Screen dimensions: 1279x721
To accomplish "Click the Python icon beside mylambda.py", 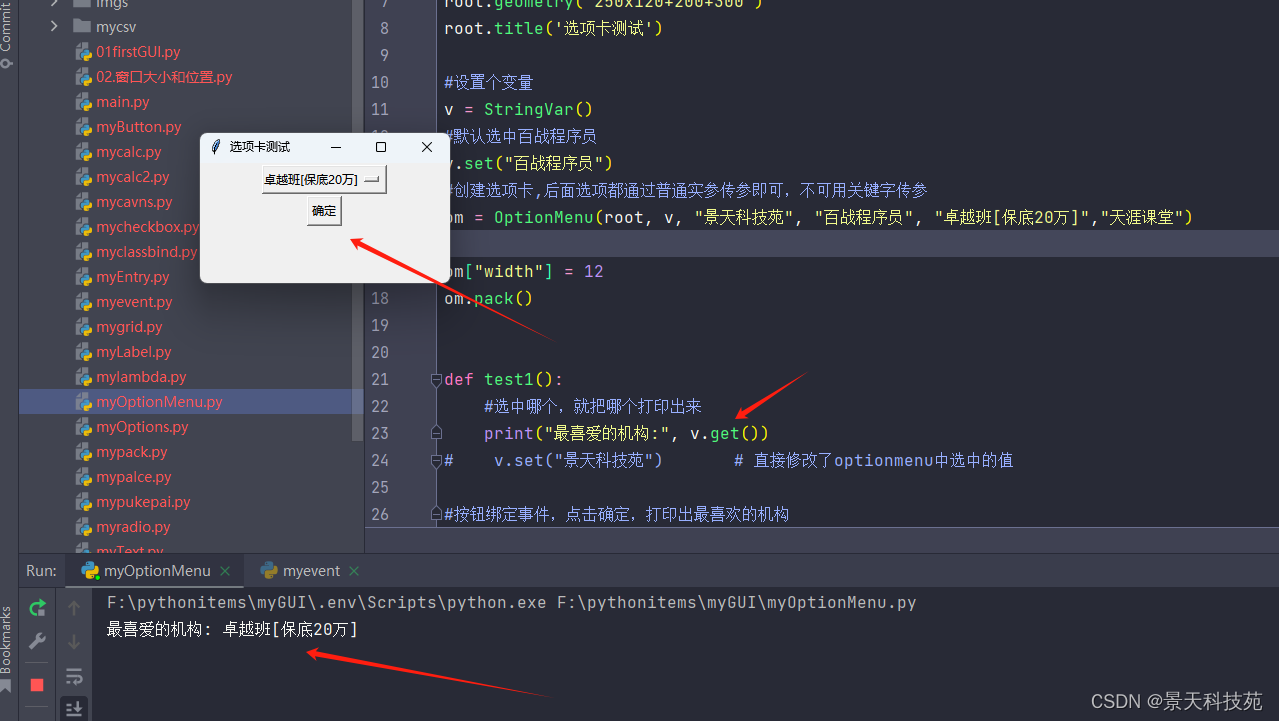I will click(x=84, y=377).
